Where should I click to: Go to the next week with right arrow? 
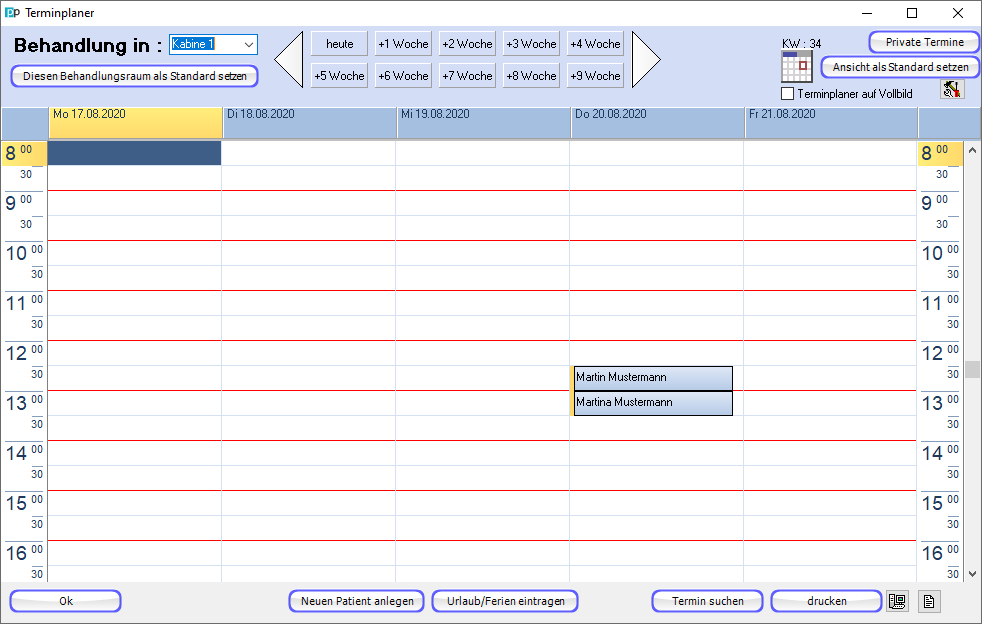646,60
